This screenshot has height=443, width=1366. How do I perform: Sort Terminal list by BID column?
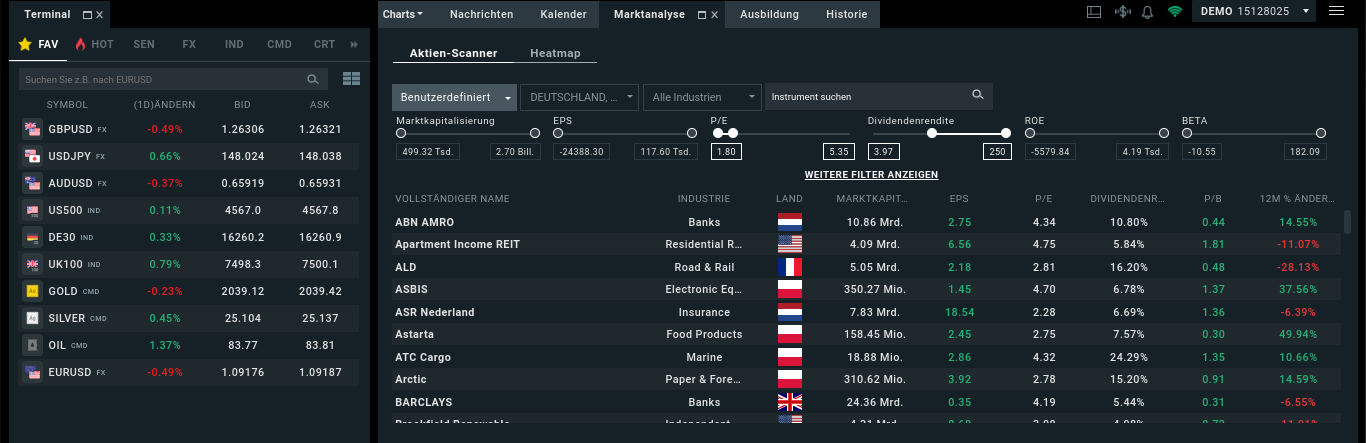pos(242,105)
